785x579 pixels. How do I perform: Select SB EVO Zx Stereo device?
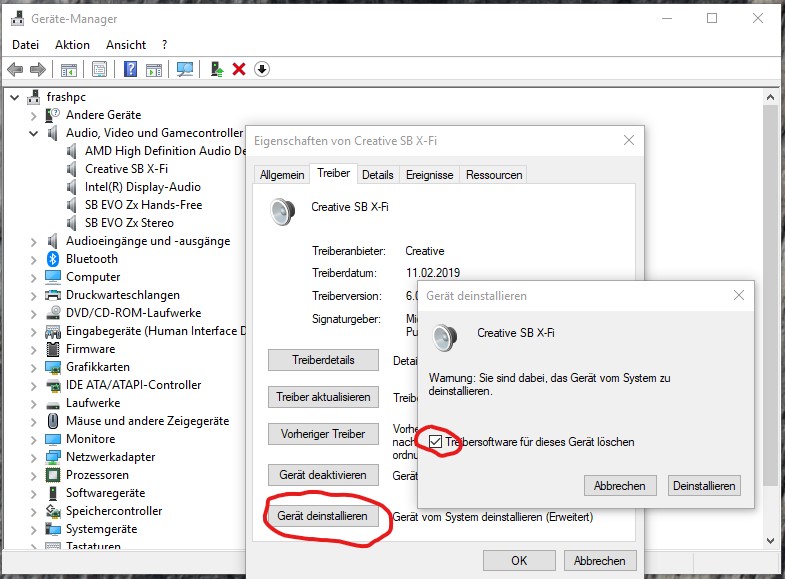pyautogui.click(x=129, y=223)
